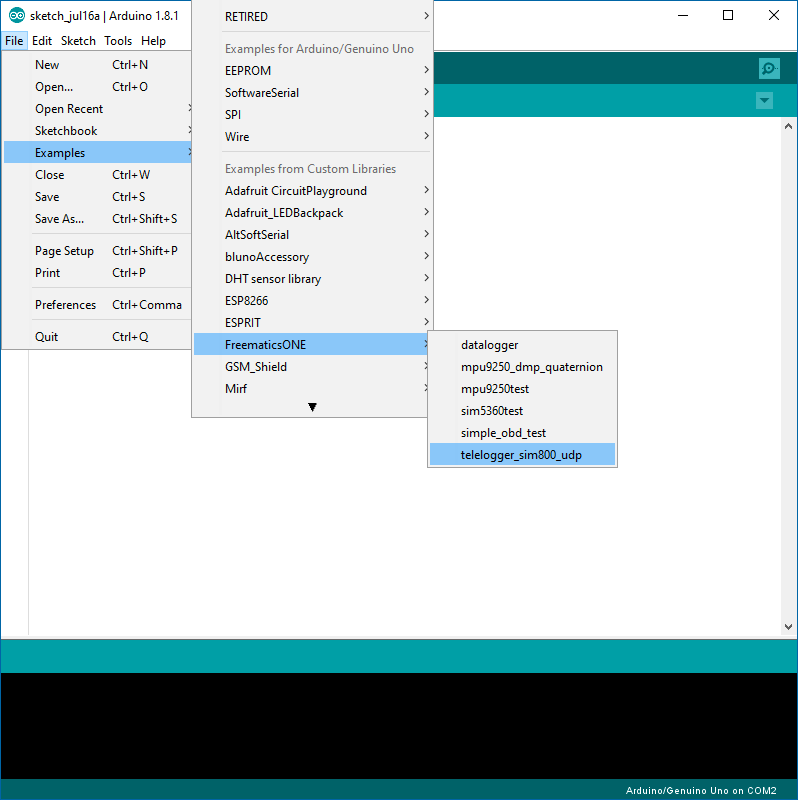Expand the RETIRED examples submenu
This screenshot has height=800, width=798.
pyautogui.click(x=313, y=16)
